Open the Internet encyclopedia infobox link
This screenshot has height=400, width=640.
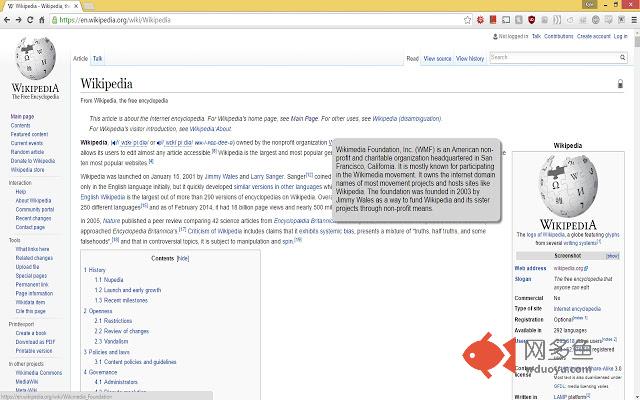pos(577,309)
